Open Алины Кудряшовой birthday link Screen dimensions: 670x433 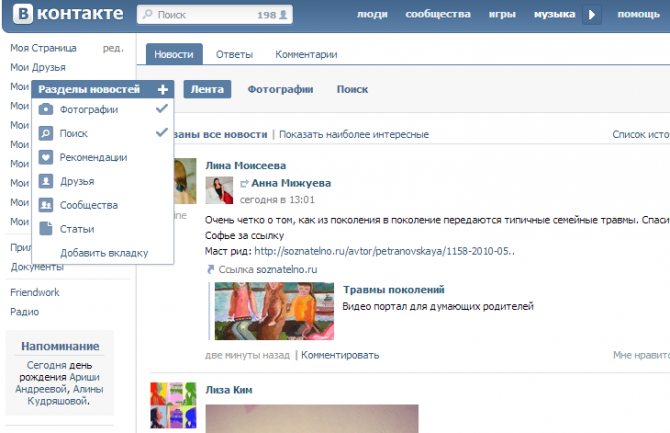coord(65,395)
